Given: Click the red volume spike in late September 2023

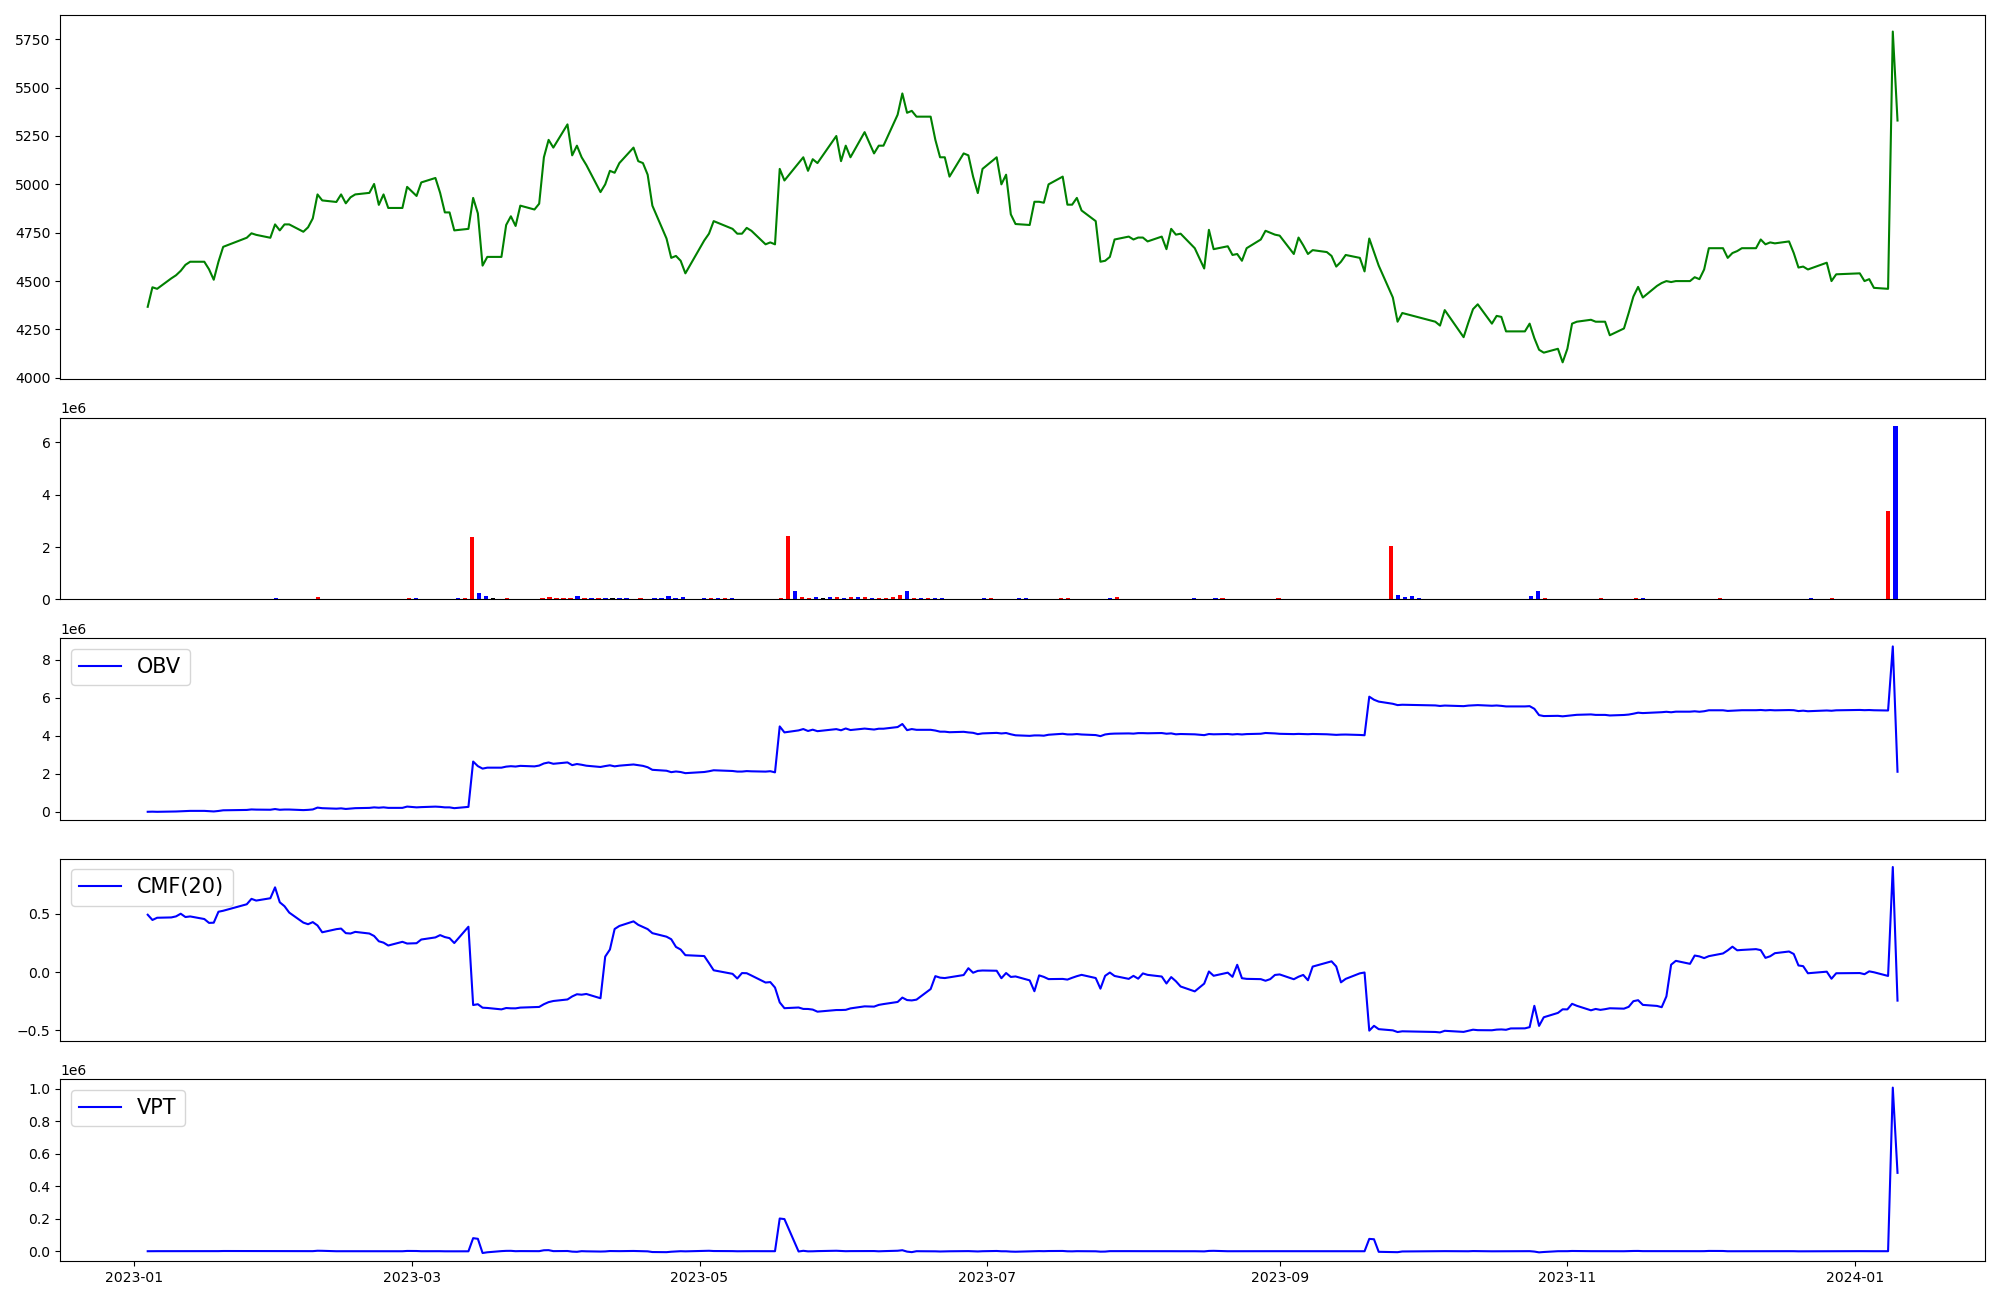Looking at the screenshot, I should click(1391, 572).
